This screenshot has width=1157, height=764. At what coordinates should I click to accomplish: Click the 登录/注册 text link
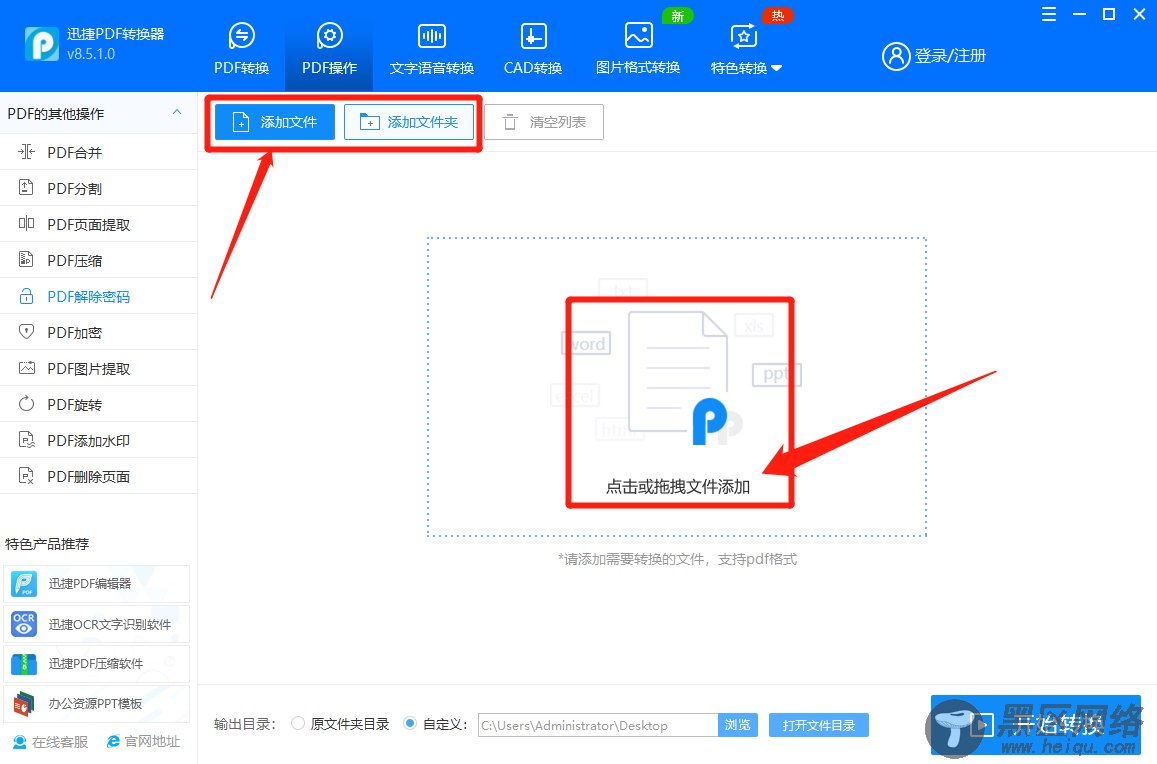(950, 56)
